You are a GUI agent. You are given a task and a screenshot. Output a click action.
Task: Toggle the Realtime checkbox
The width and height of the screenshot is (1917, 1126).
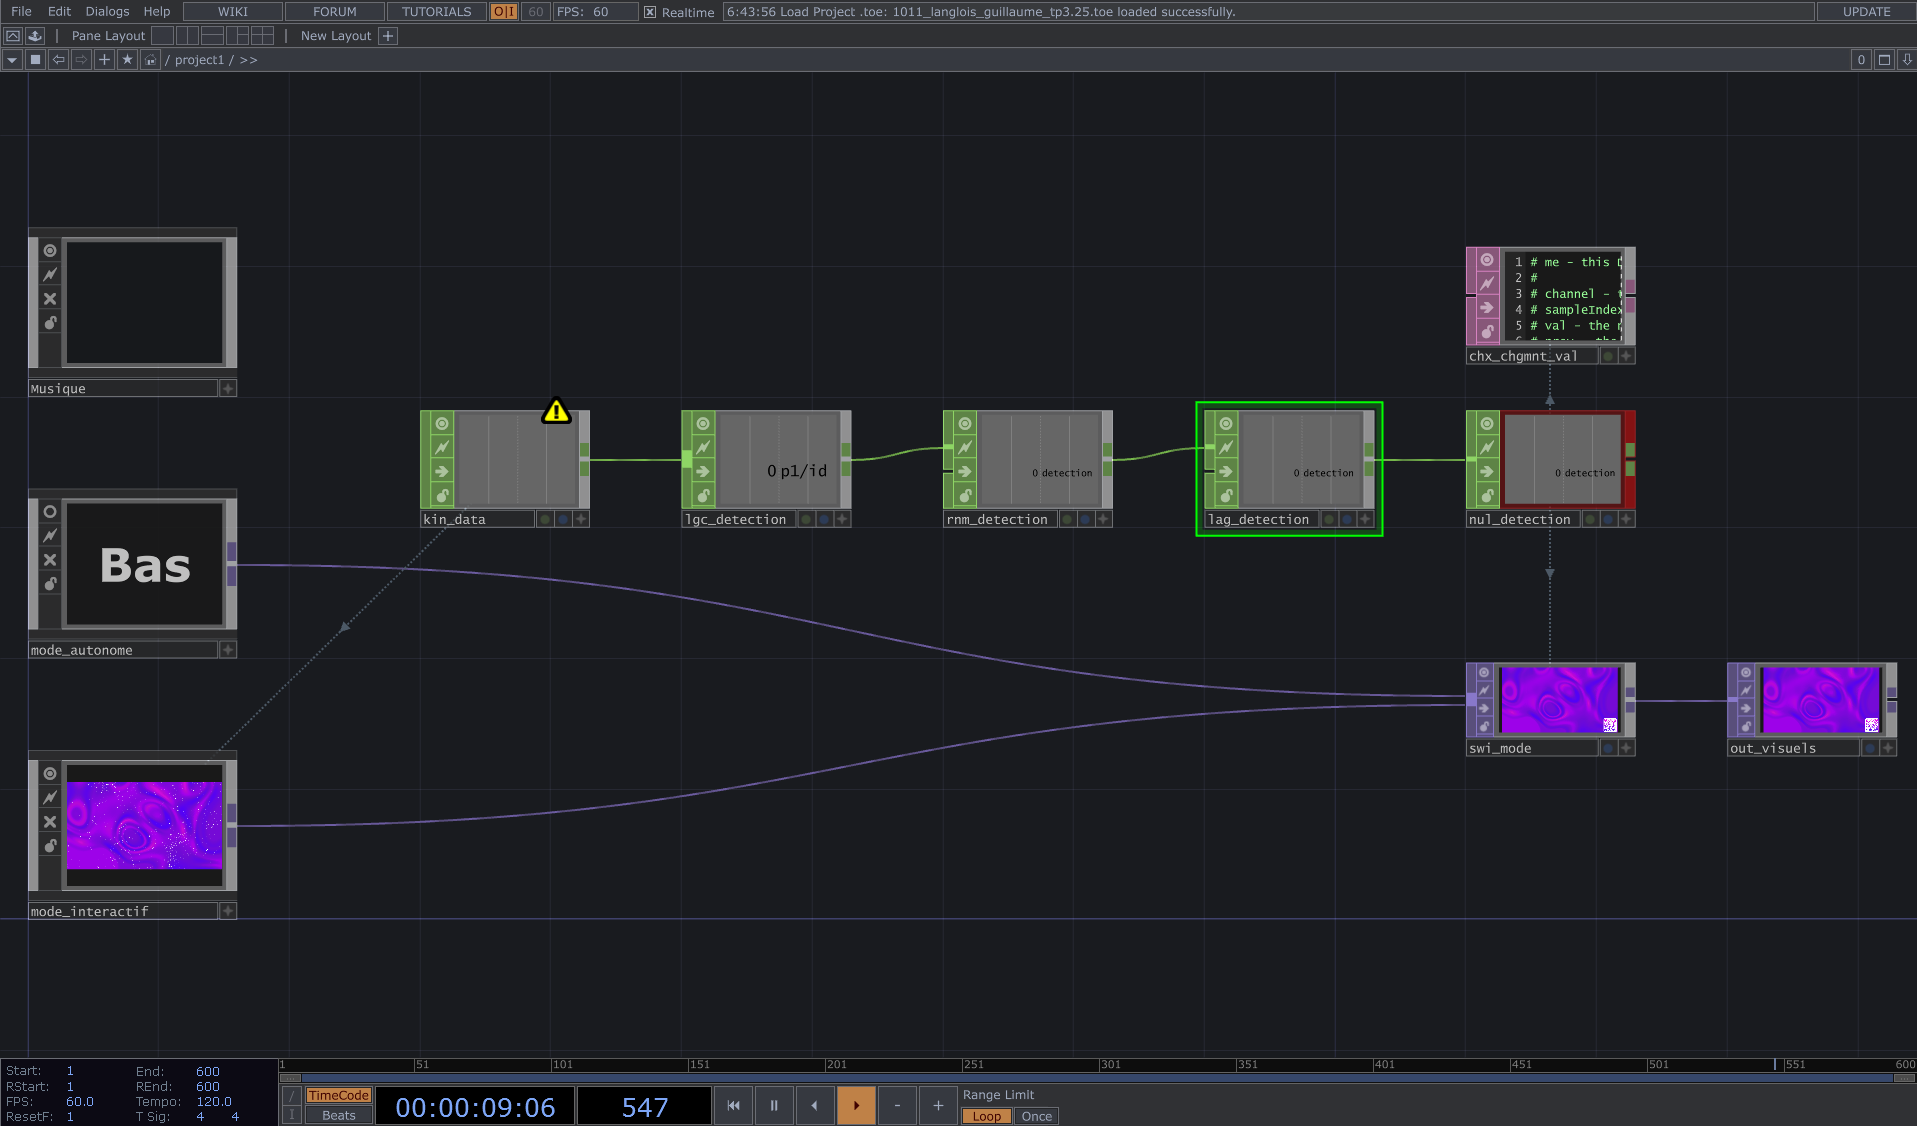[650, 12]
